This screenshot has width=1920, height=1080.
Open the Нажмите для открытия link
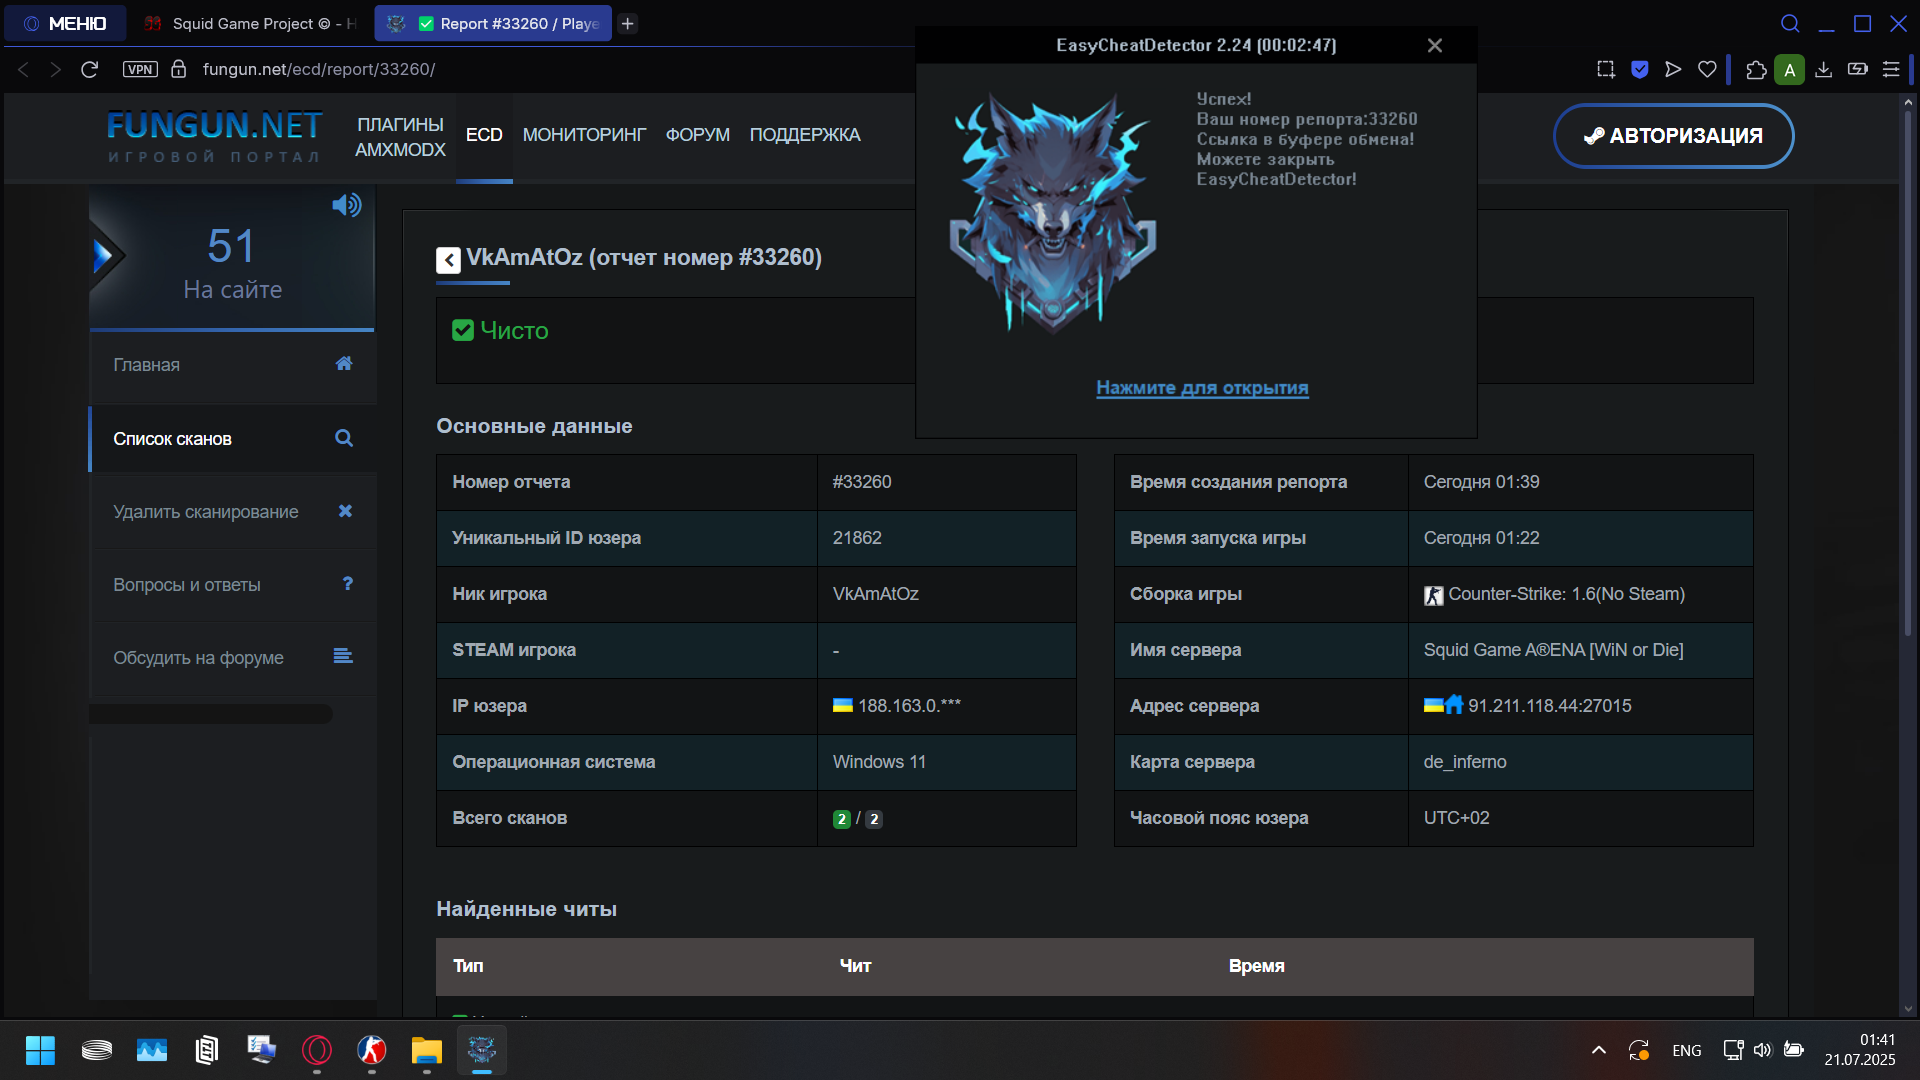click(1202, 388)
